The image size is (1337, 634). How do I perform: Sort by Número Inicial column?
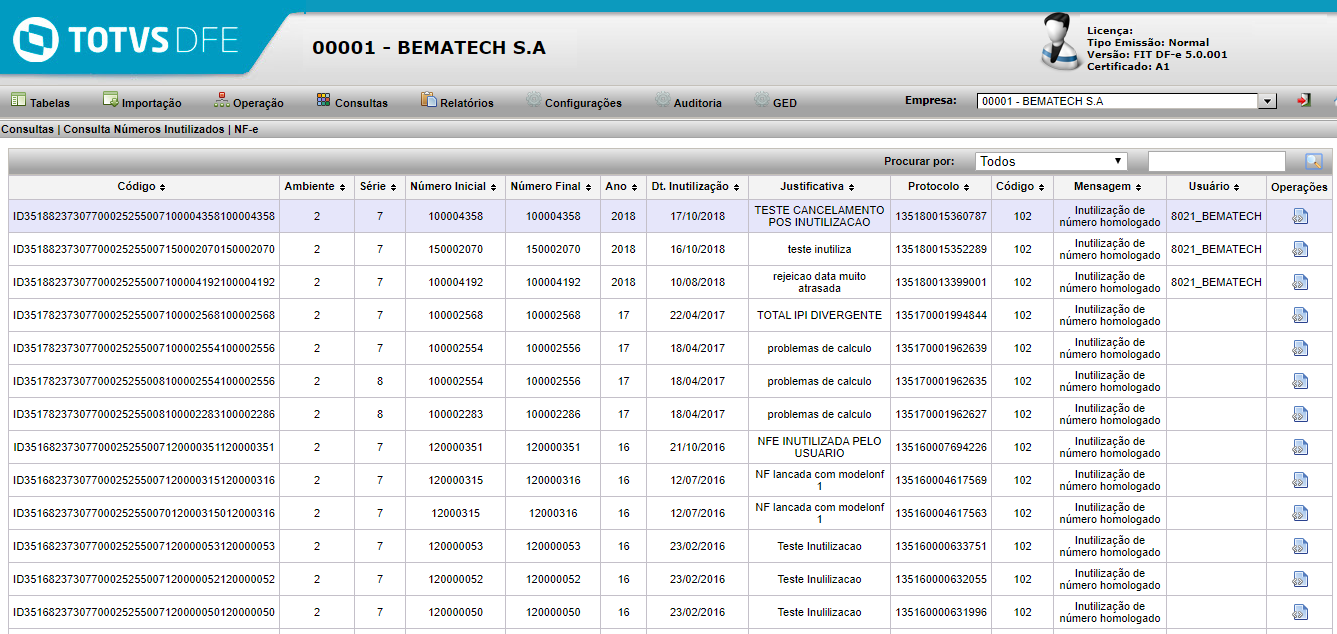pyautogui.click(x=454, y=187)
